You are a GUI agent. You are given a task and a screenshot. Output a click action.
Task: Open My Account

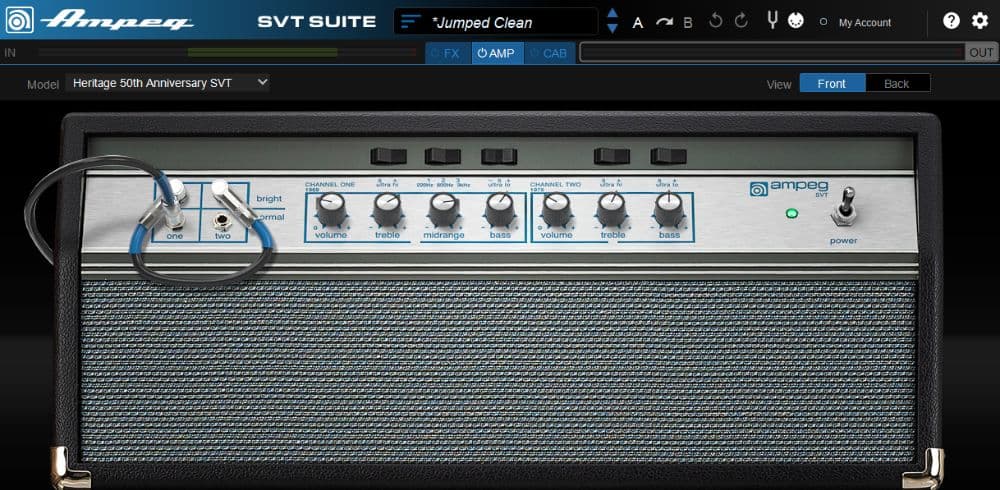tap(865, 23)
